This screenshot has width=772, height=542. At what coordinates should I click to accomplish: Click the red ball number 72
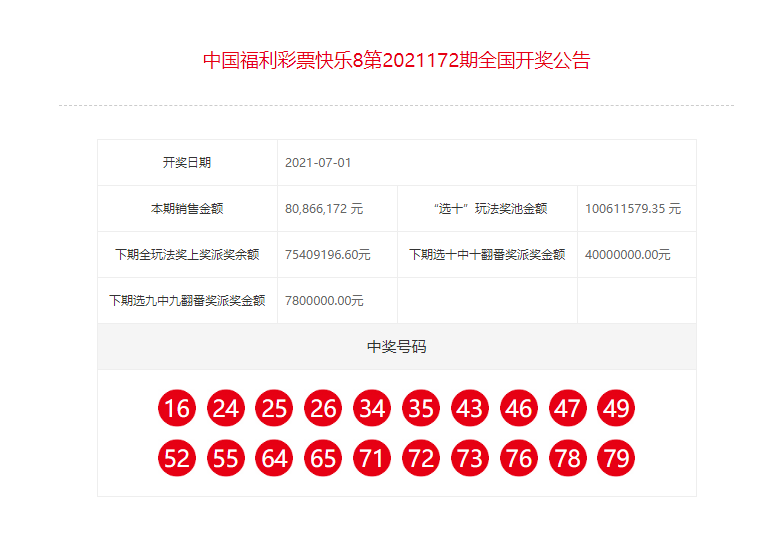(421, 458)
